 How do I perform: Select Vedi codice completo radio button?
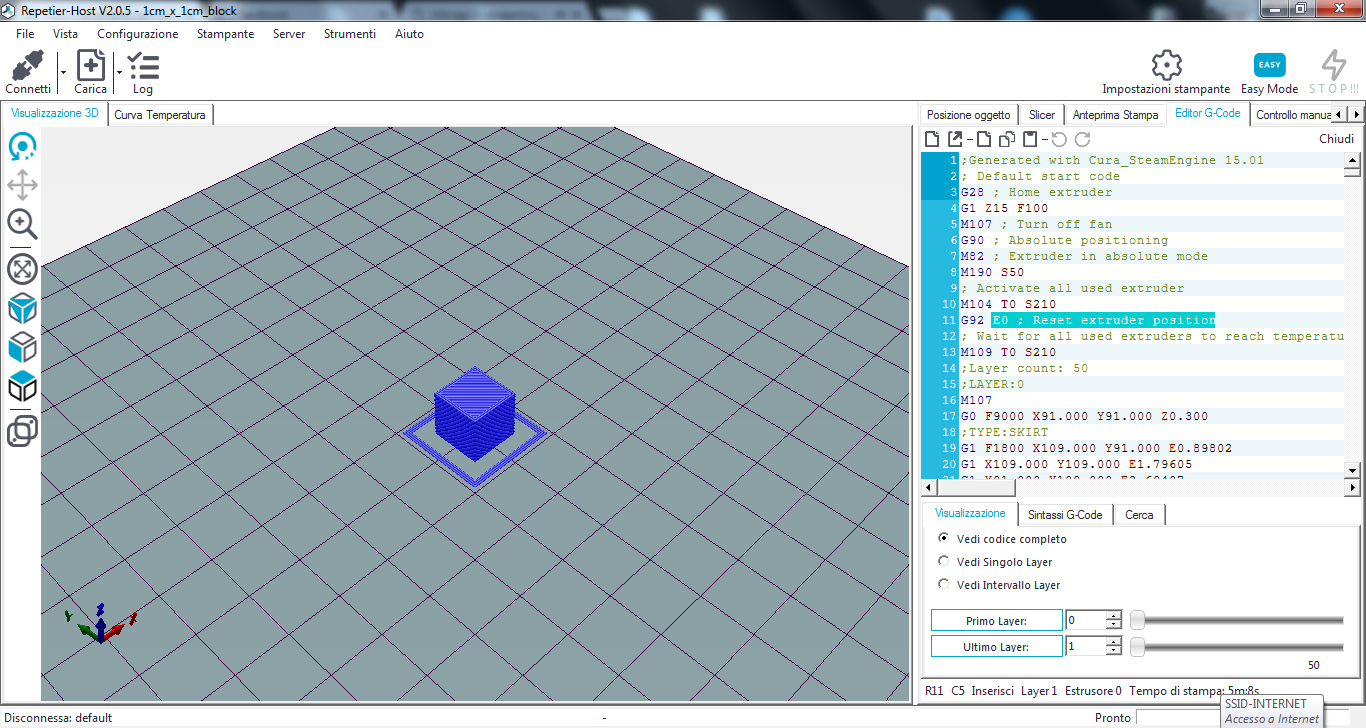[x=944, y=539]
